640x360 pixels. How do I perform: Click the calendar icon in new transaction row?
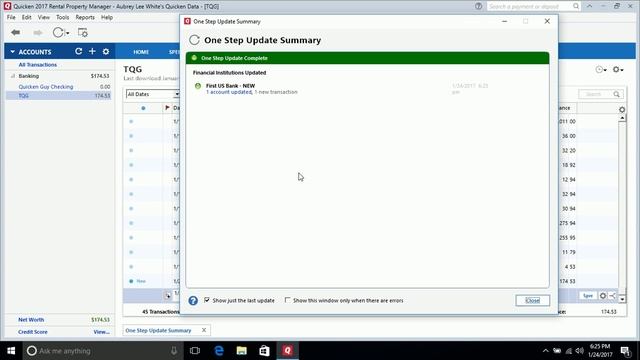tap(168, 296)
